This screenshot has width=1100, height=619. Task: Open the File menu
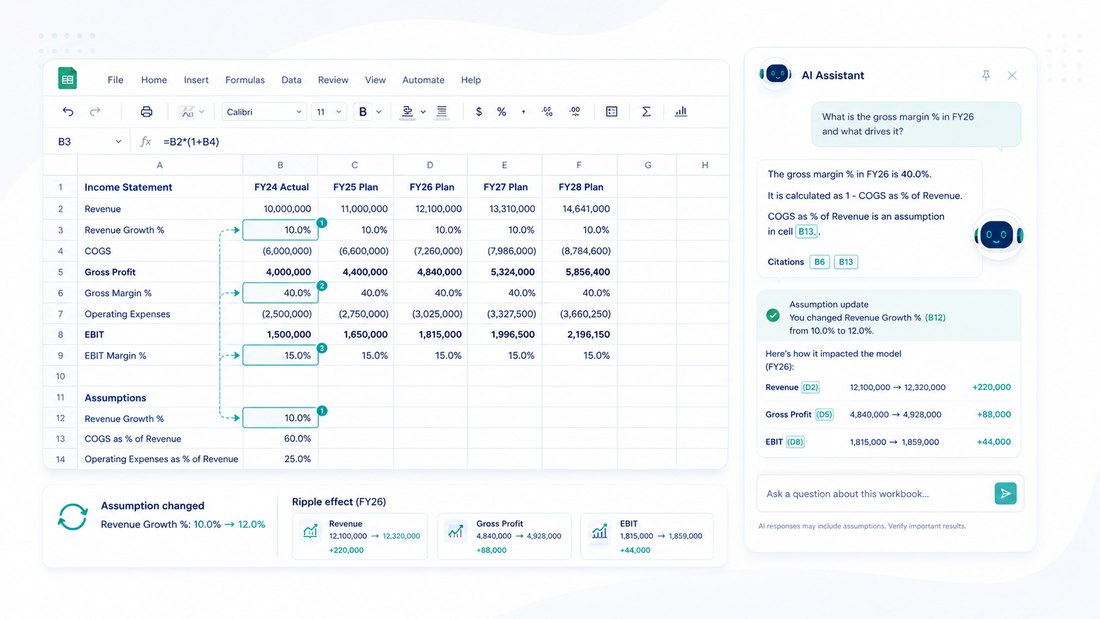pyautogui.click(x=115, y=80)
